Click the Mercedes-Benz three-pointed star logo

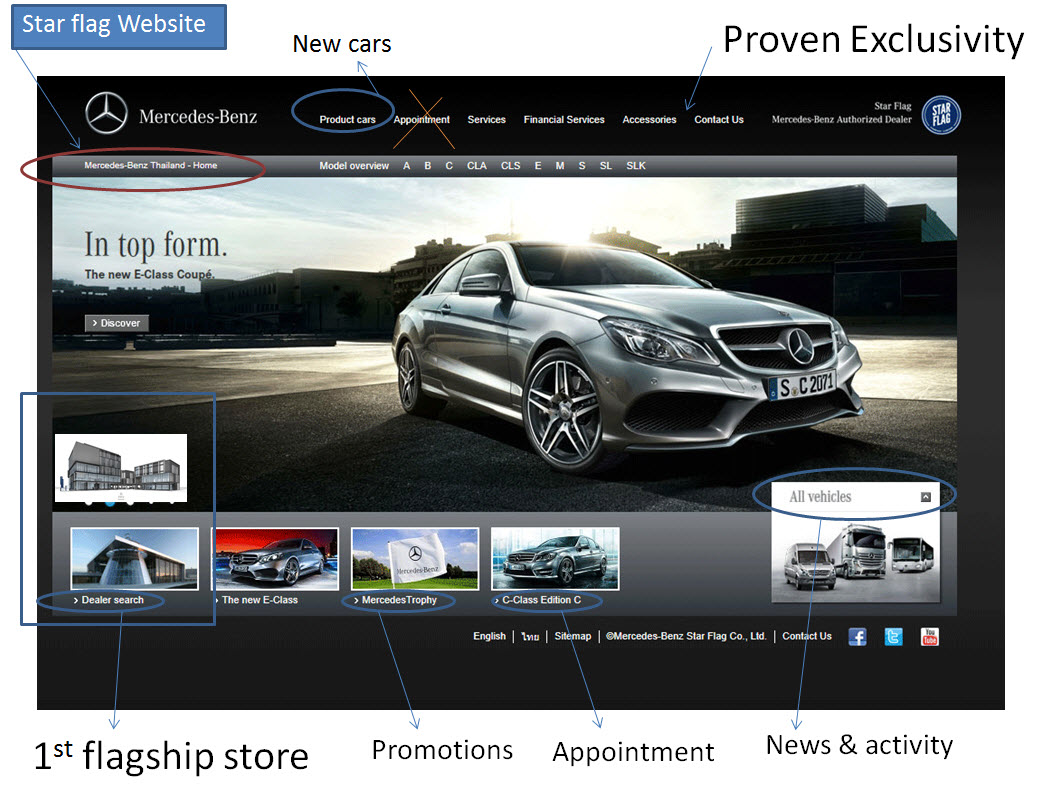click(107, 113)
